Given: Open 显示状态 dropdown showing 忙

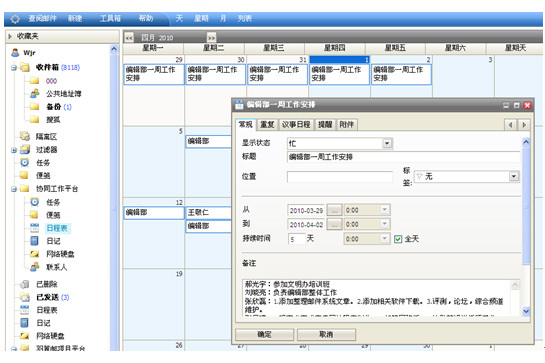Looking at the screenshot, I should click(x=387, y=143).
